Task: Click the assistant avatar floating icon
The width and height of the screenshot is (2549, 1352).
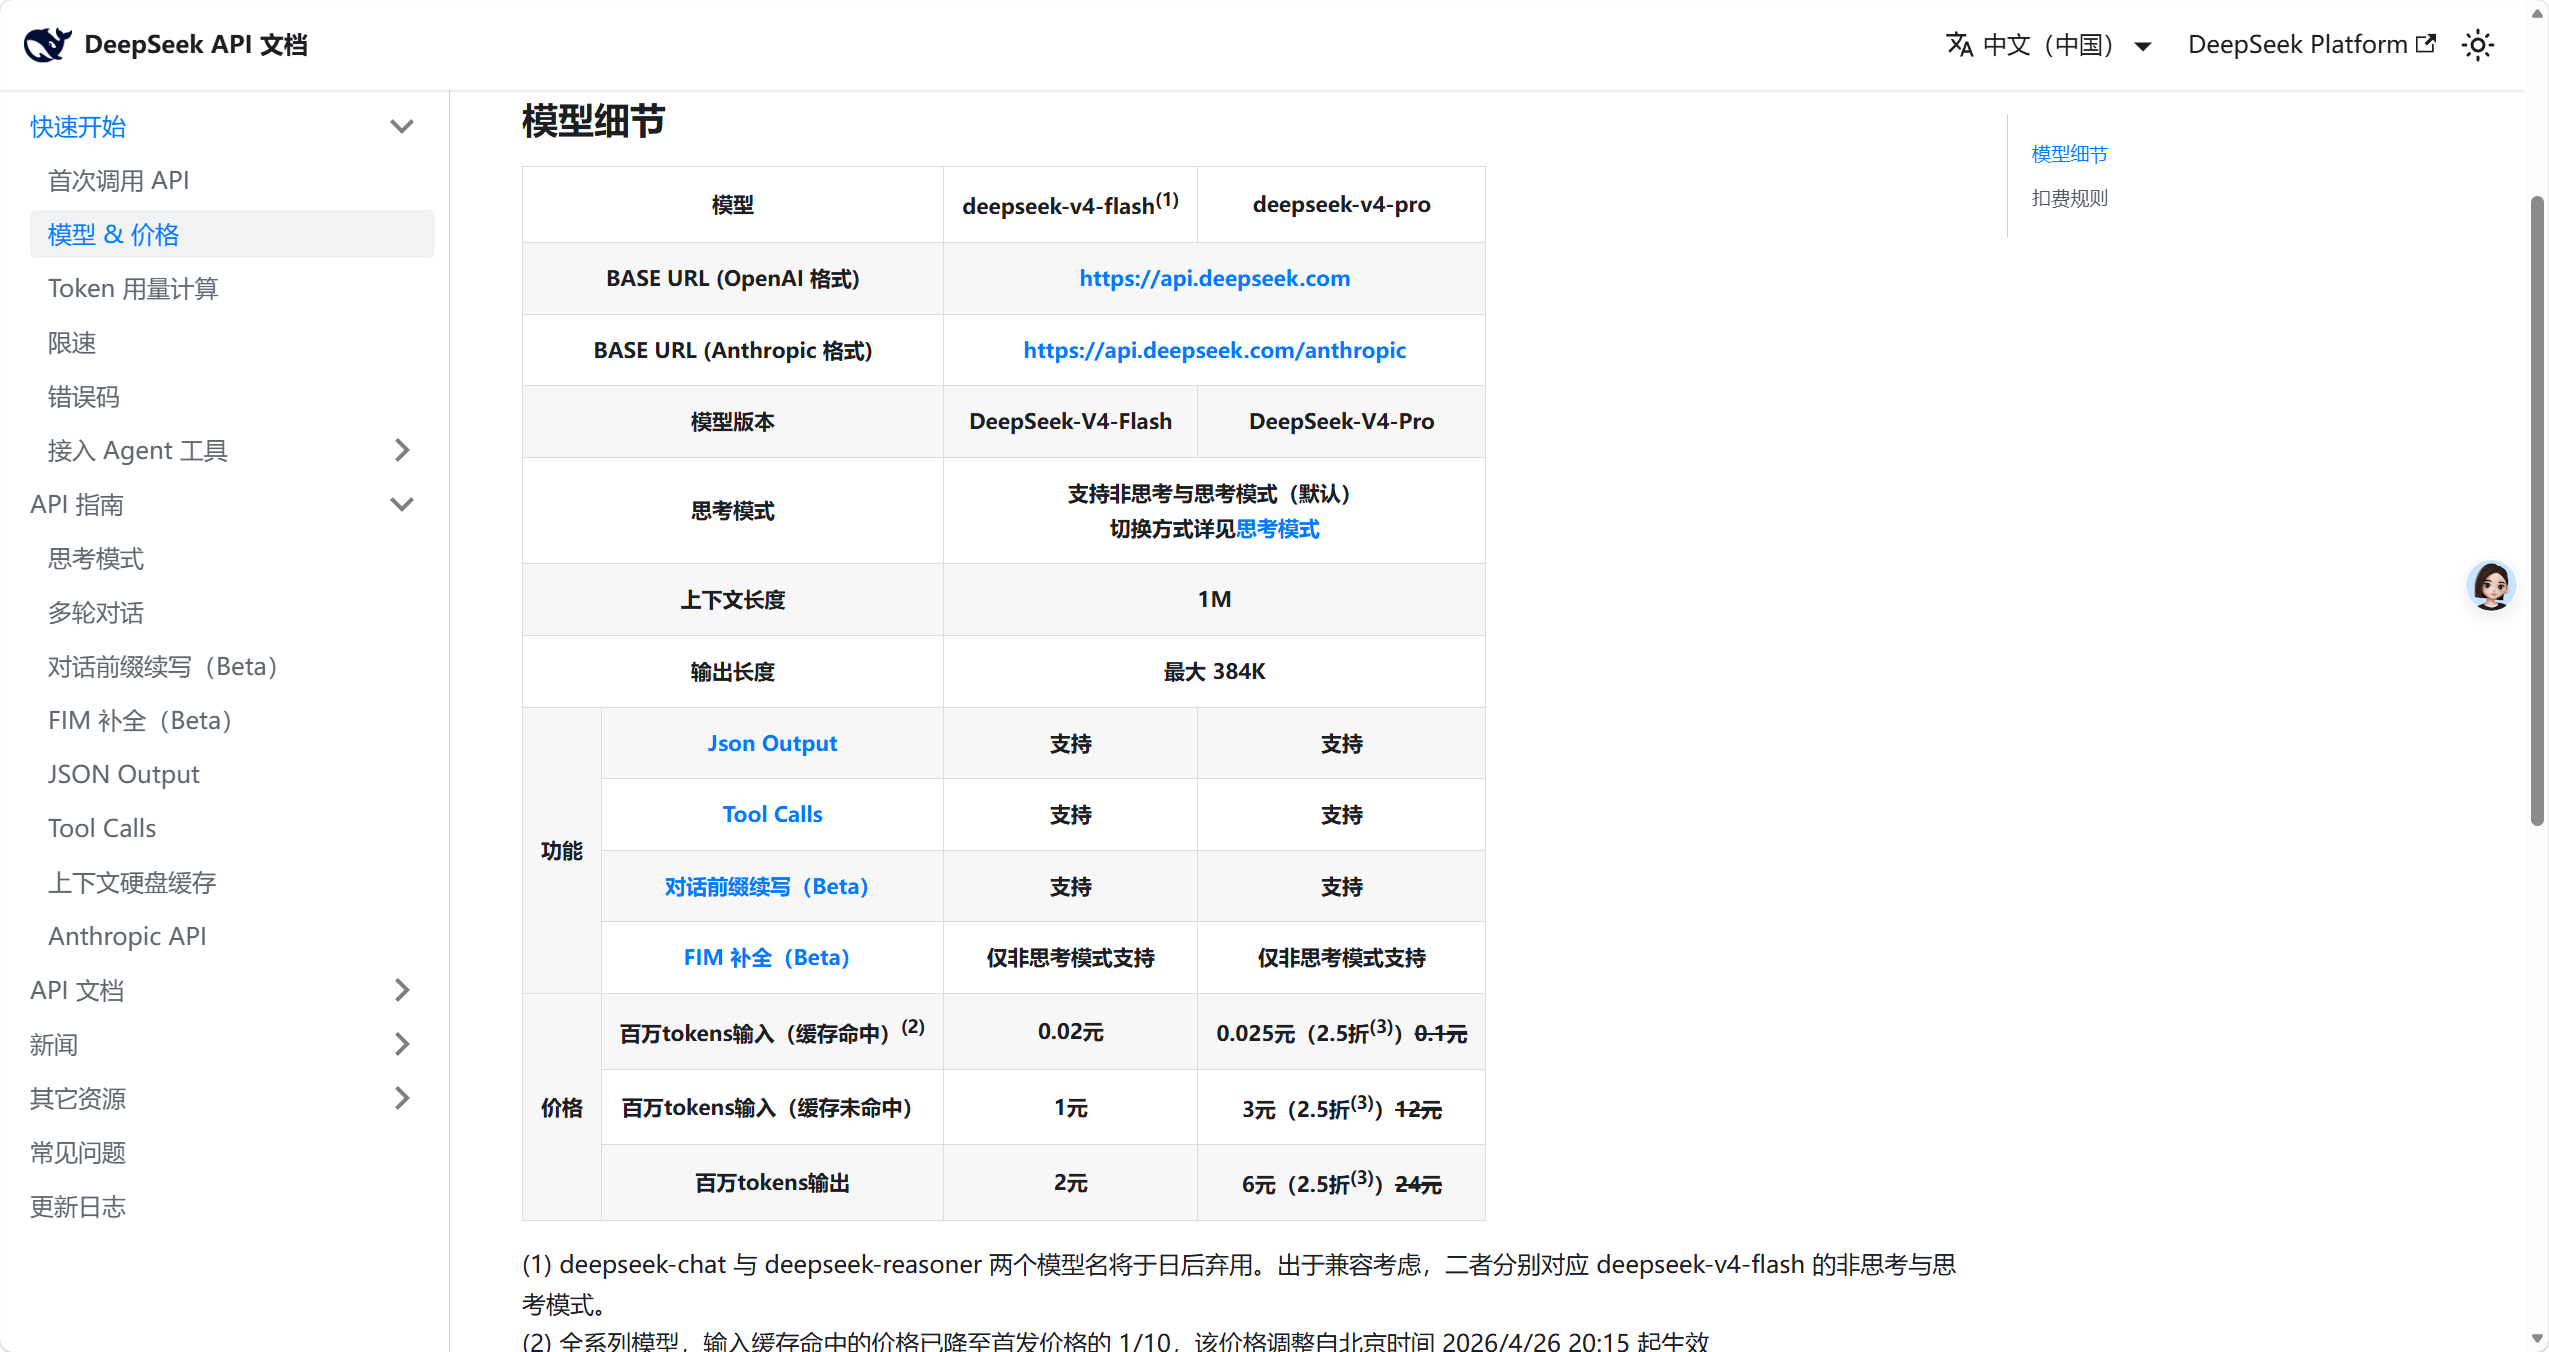Action: pos(2490,585)
